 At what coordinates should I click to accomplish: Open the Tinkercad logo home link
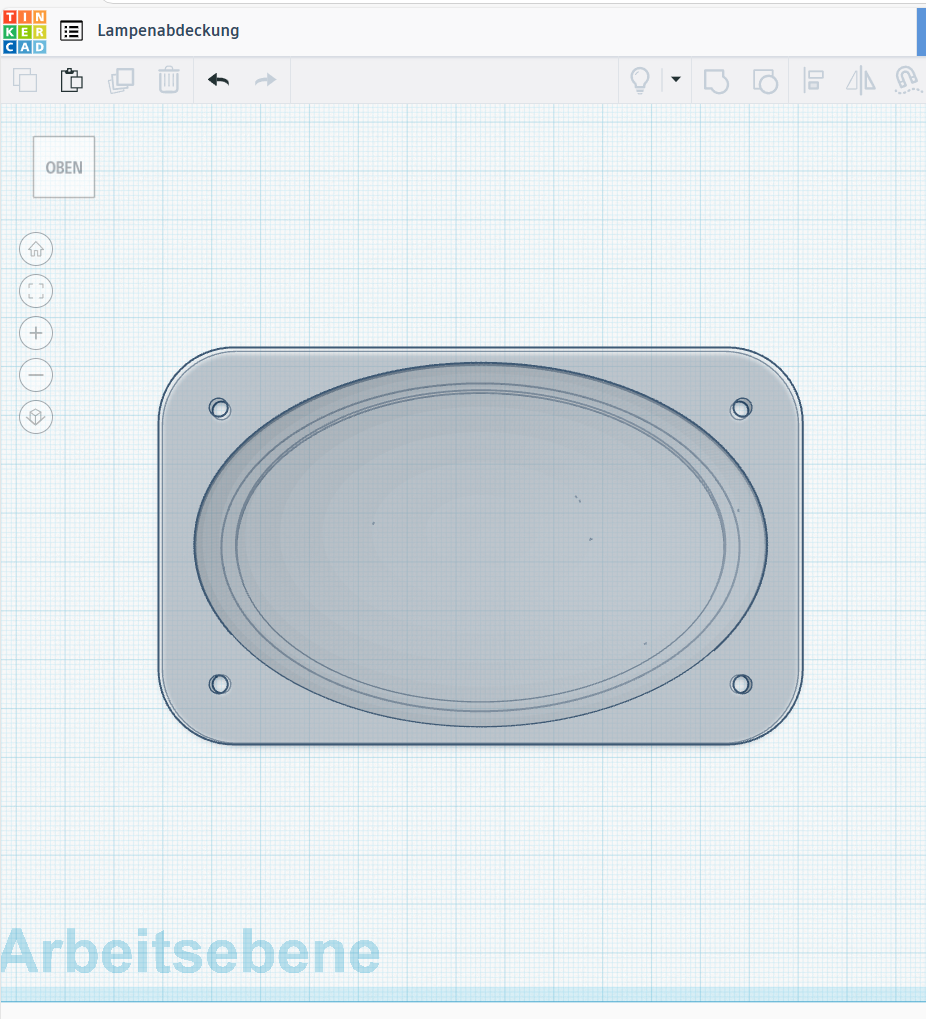point(25,31)
